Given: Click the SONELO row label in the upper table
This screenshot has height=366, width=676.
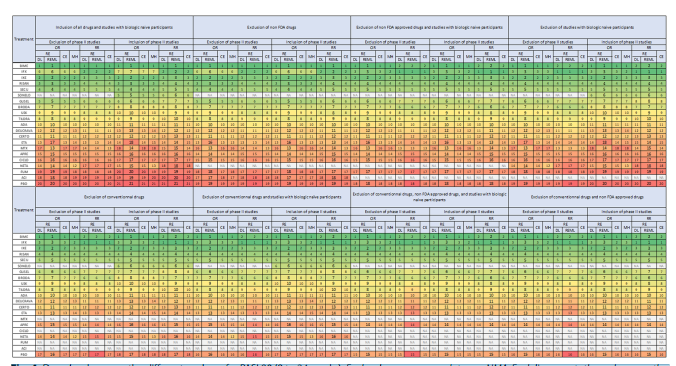Looking at the screenshot, I should tap(24, 95).
